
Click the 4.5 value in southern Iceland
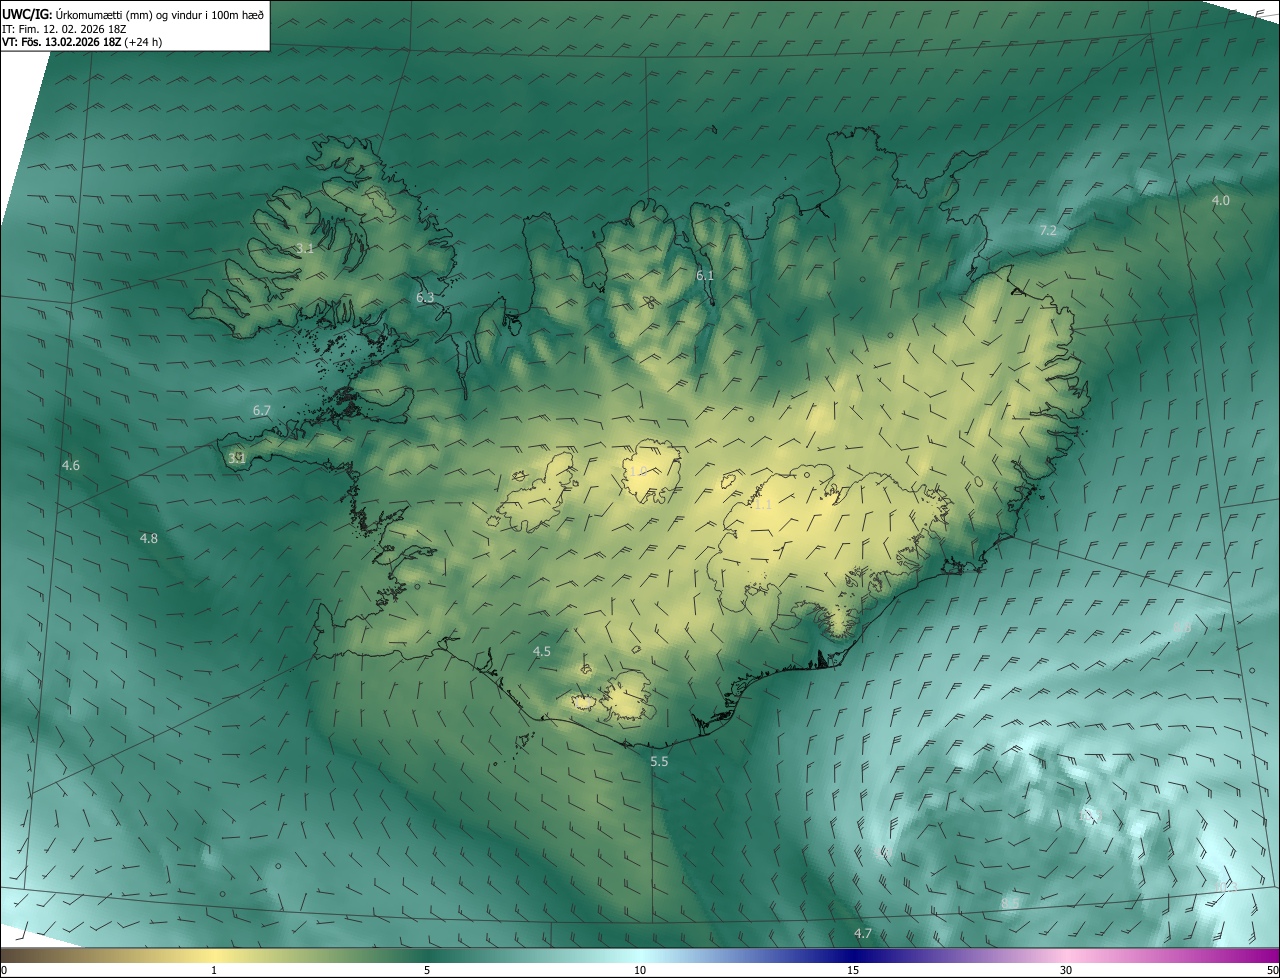click(541, 651)
